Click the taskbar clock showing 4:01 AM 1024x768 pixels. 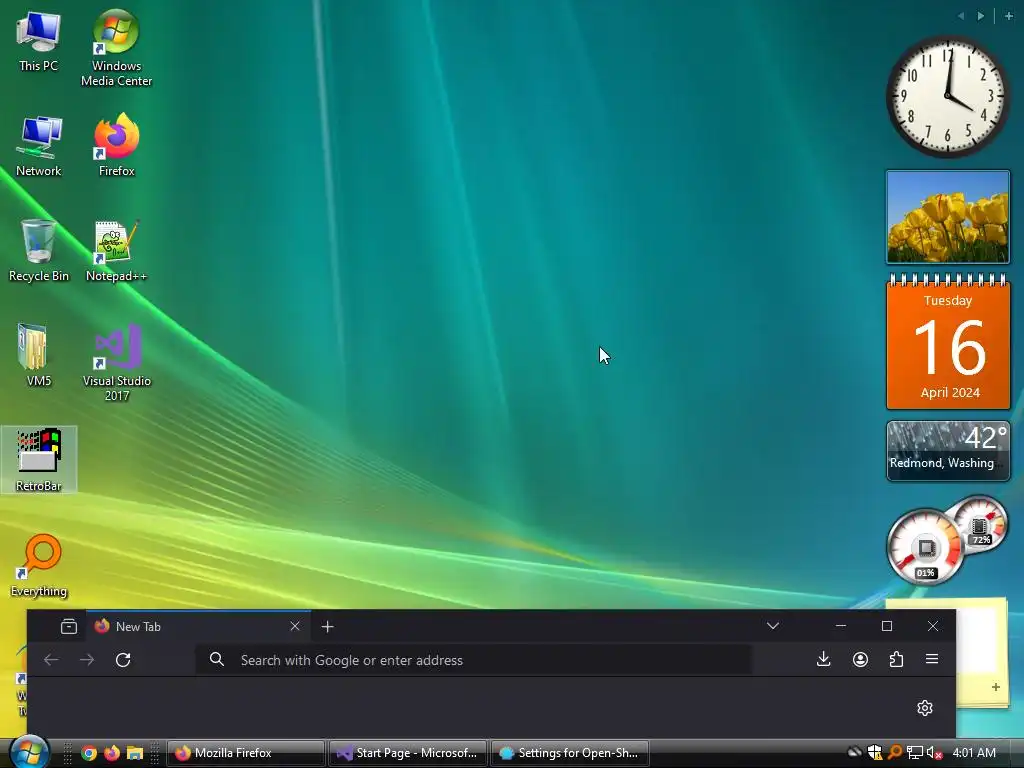tap(974, 753)
